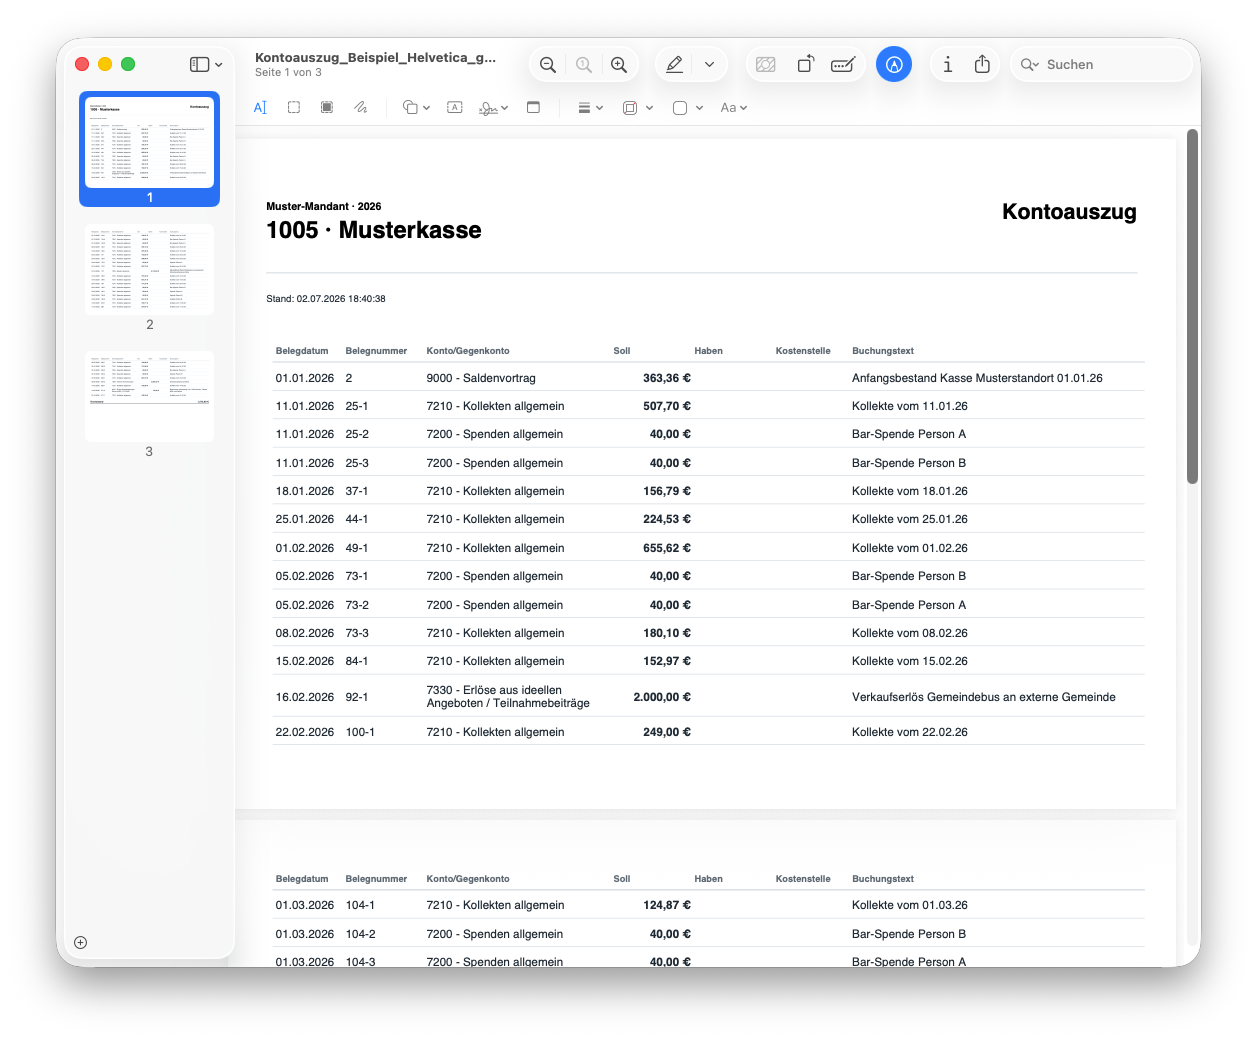Image resolution: width=1257 pixels, height=1041 pixels.
Task: Rotate the page with the rotate icon
Action: pos(806,65)
